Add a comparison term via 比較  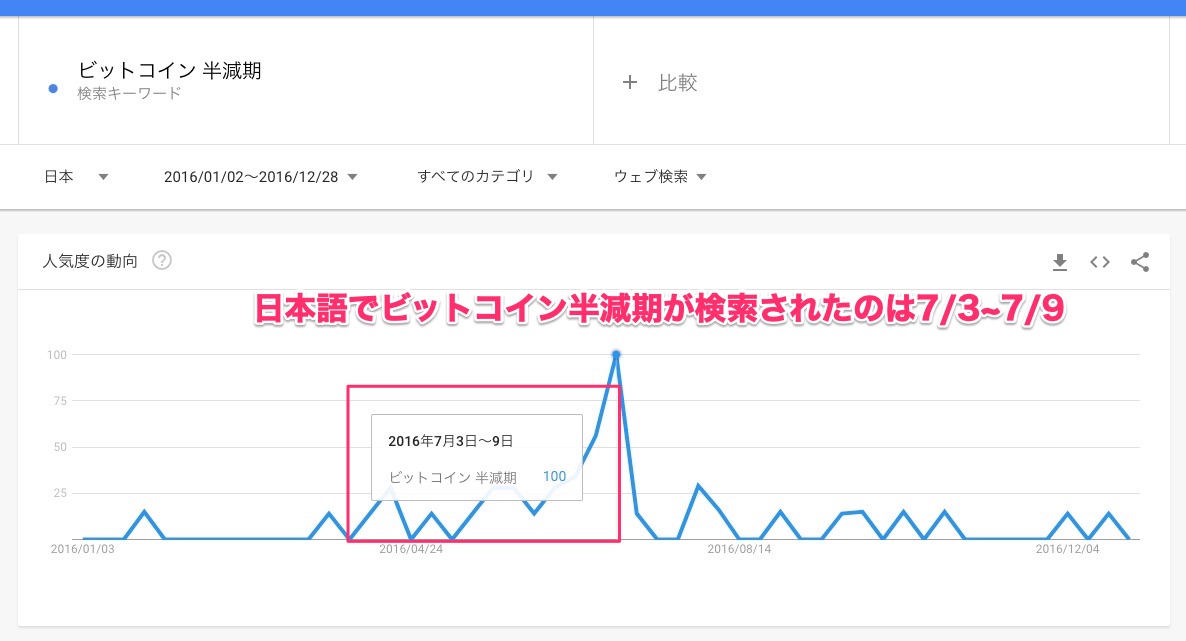(660, 83)
